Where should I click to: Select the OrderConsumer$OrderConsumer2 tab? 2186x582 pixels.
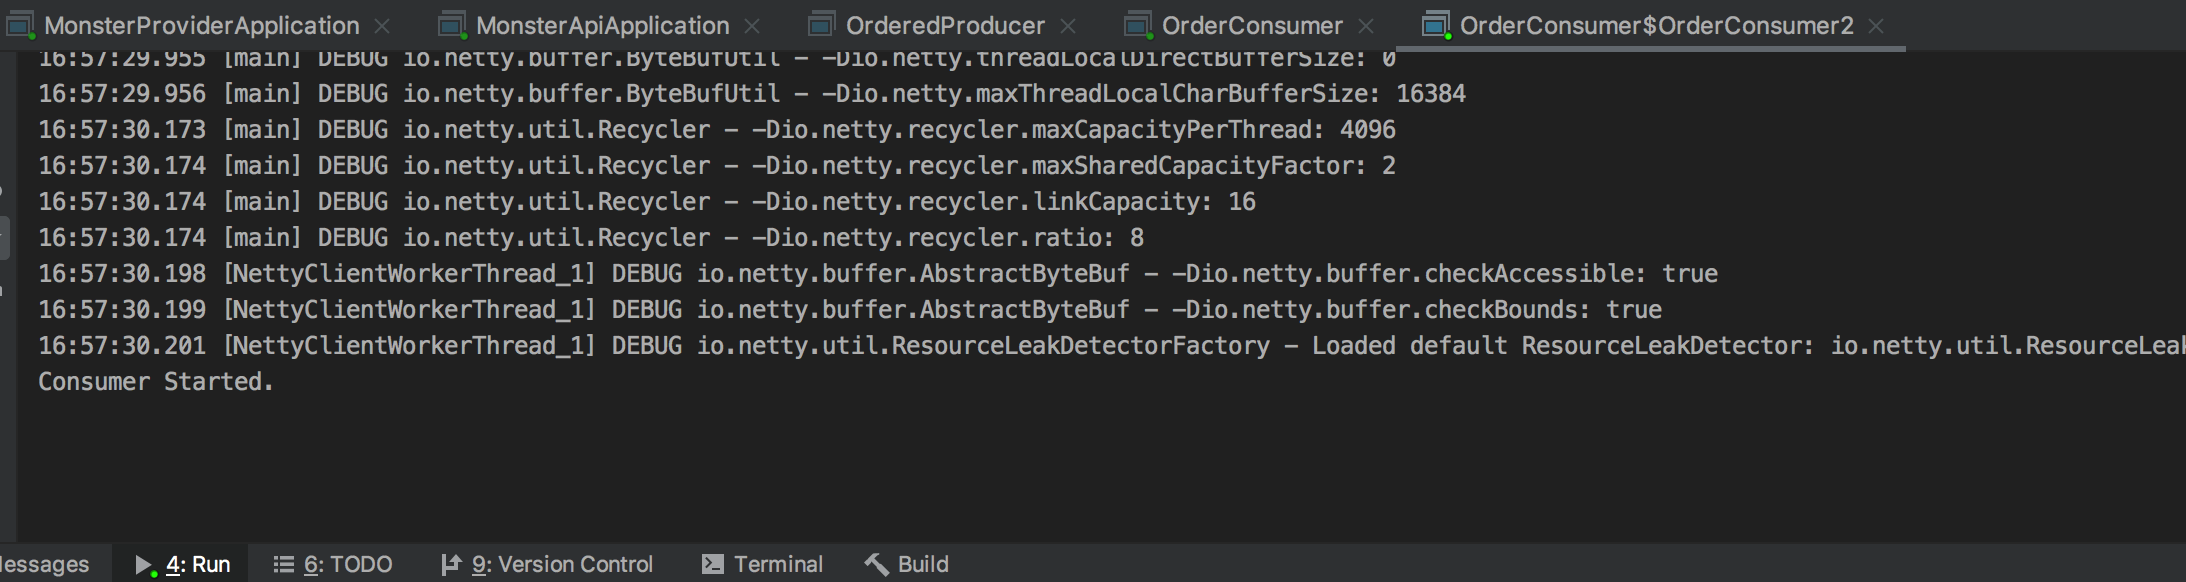pyautogui.click(x=1655, y=25)
